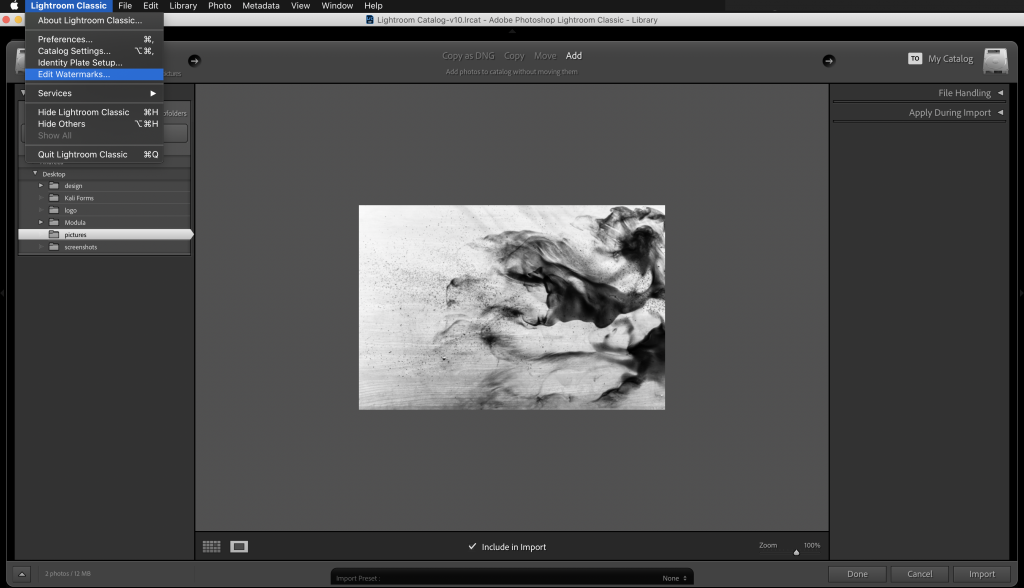Viewport: 1024px width, 588px height.
Task: Choose Hide Others menu item
Action: (x=94, y=124)
